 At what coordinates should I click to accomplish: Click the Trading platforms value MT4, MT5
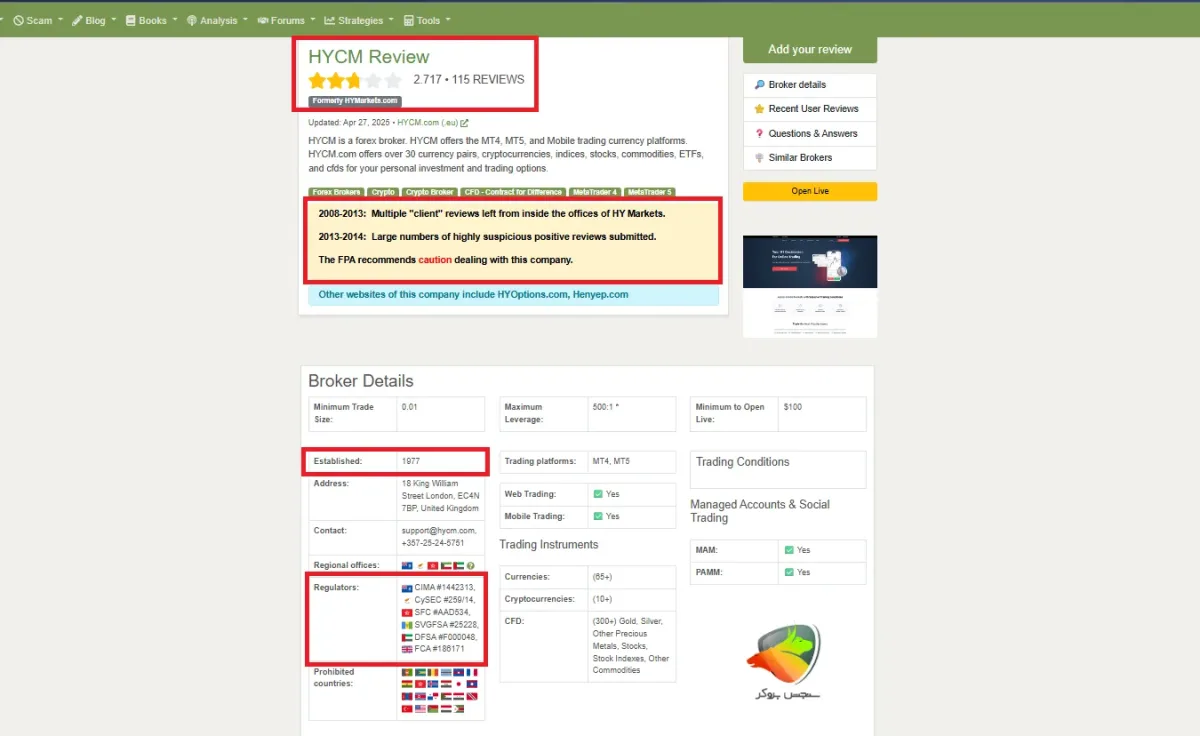coord(611,462)
